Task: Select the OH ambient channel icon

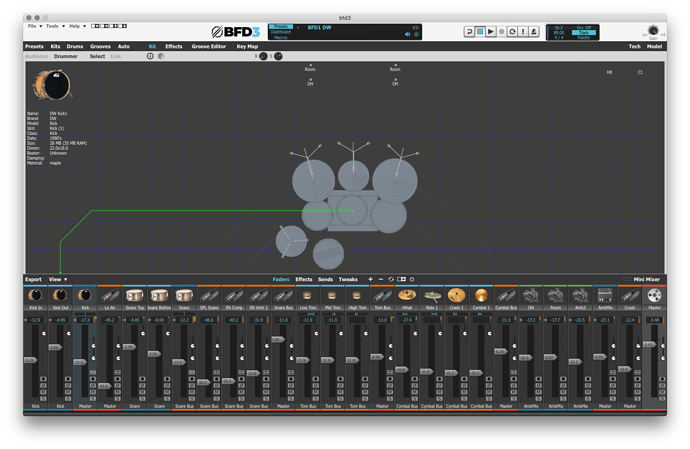Action: pyautogui.click(x=531, y=295)
